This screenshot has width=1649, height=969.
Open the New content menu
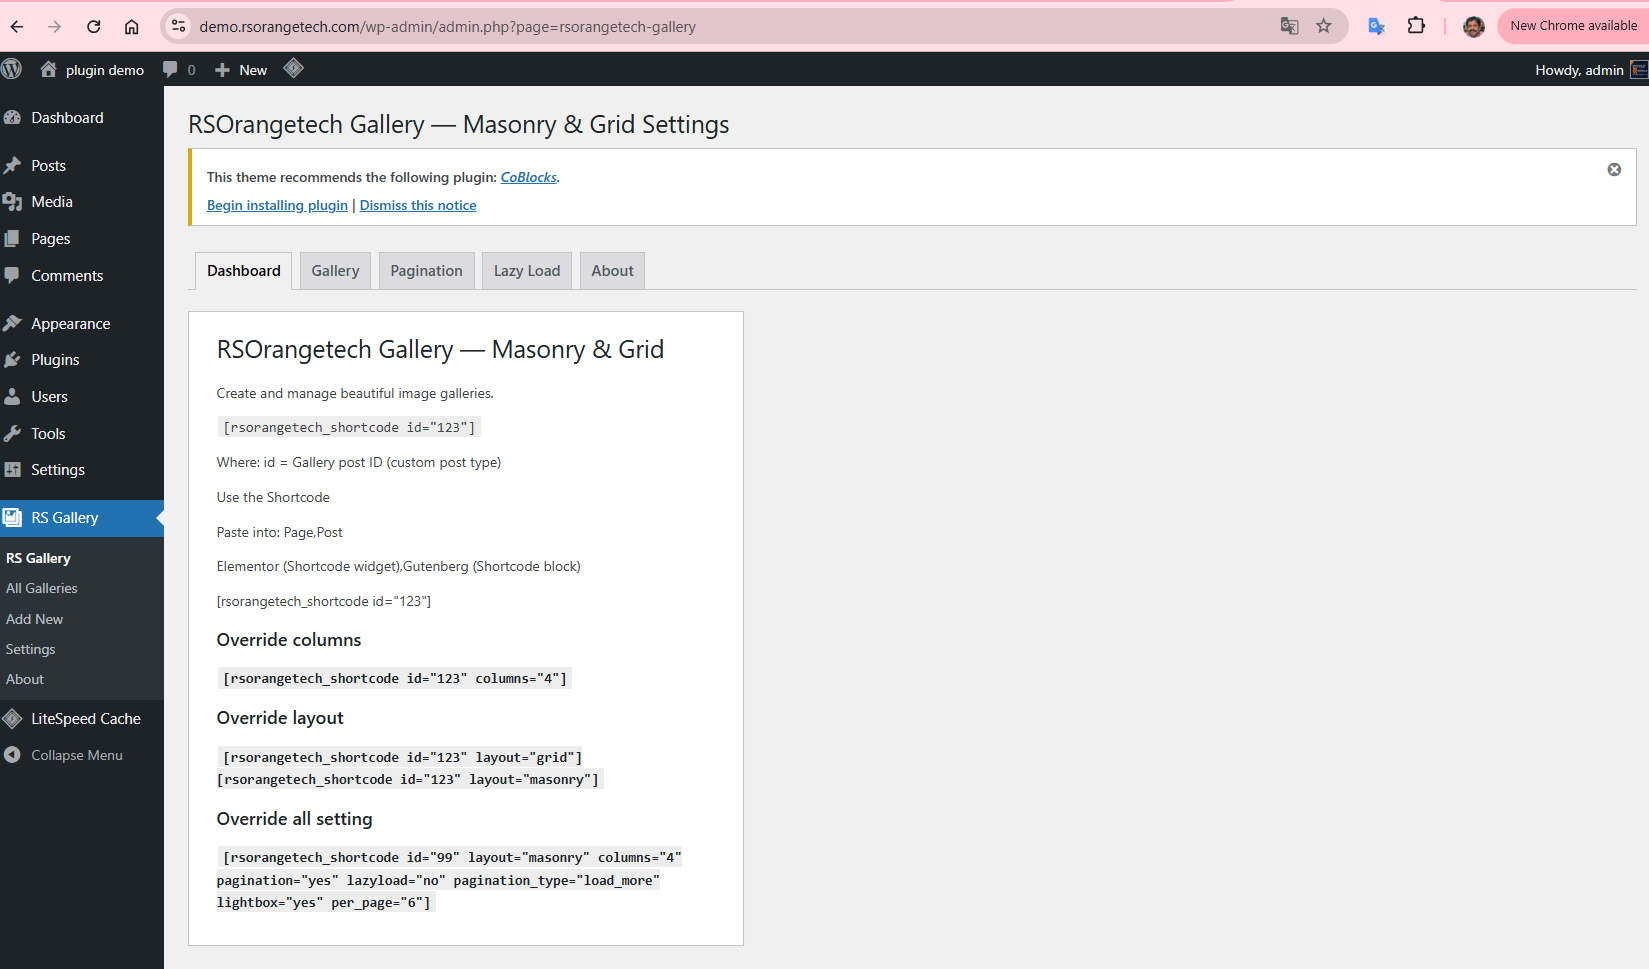[241, 70]
